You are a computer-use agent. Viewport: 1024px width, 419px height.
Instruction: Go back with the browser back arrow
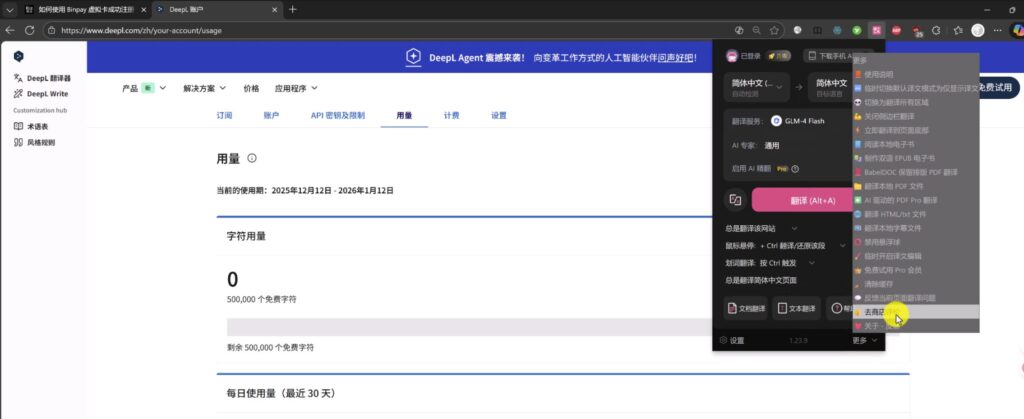click(x=10, y=30)
